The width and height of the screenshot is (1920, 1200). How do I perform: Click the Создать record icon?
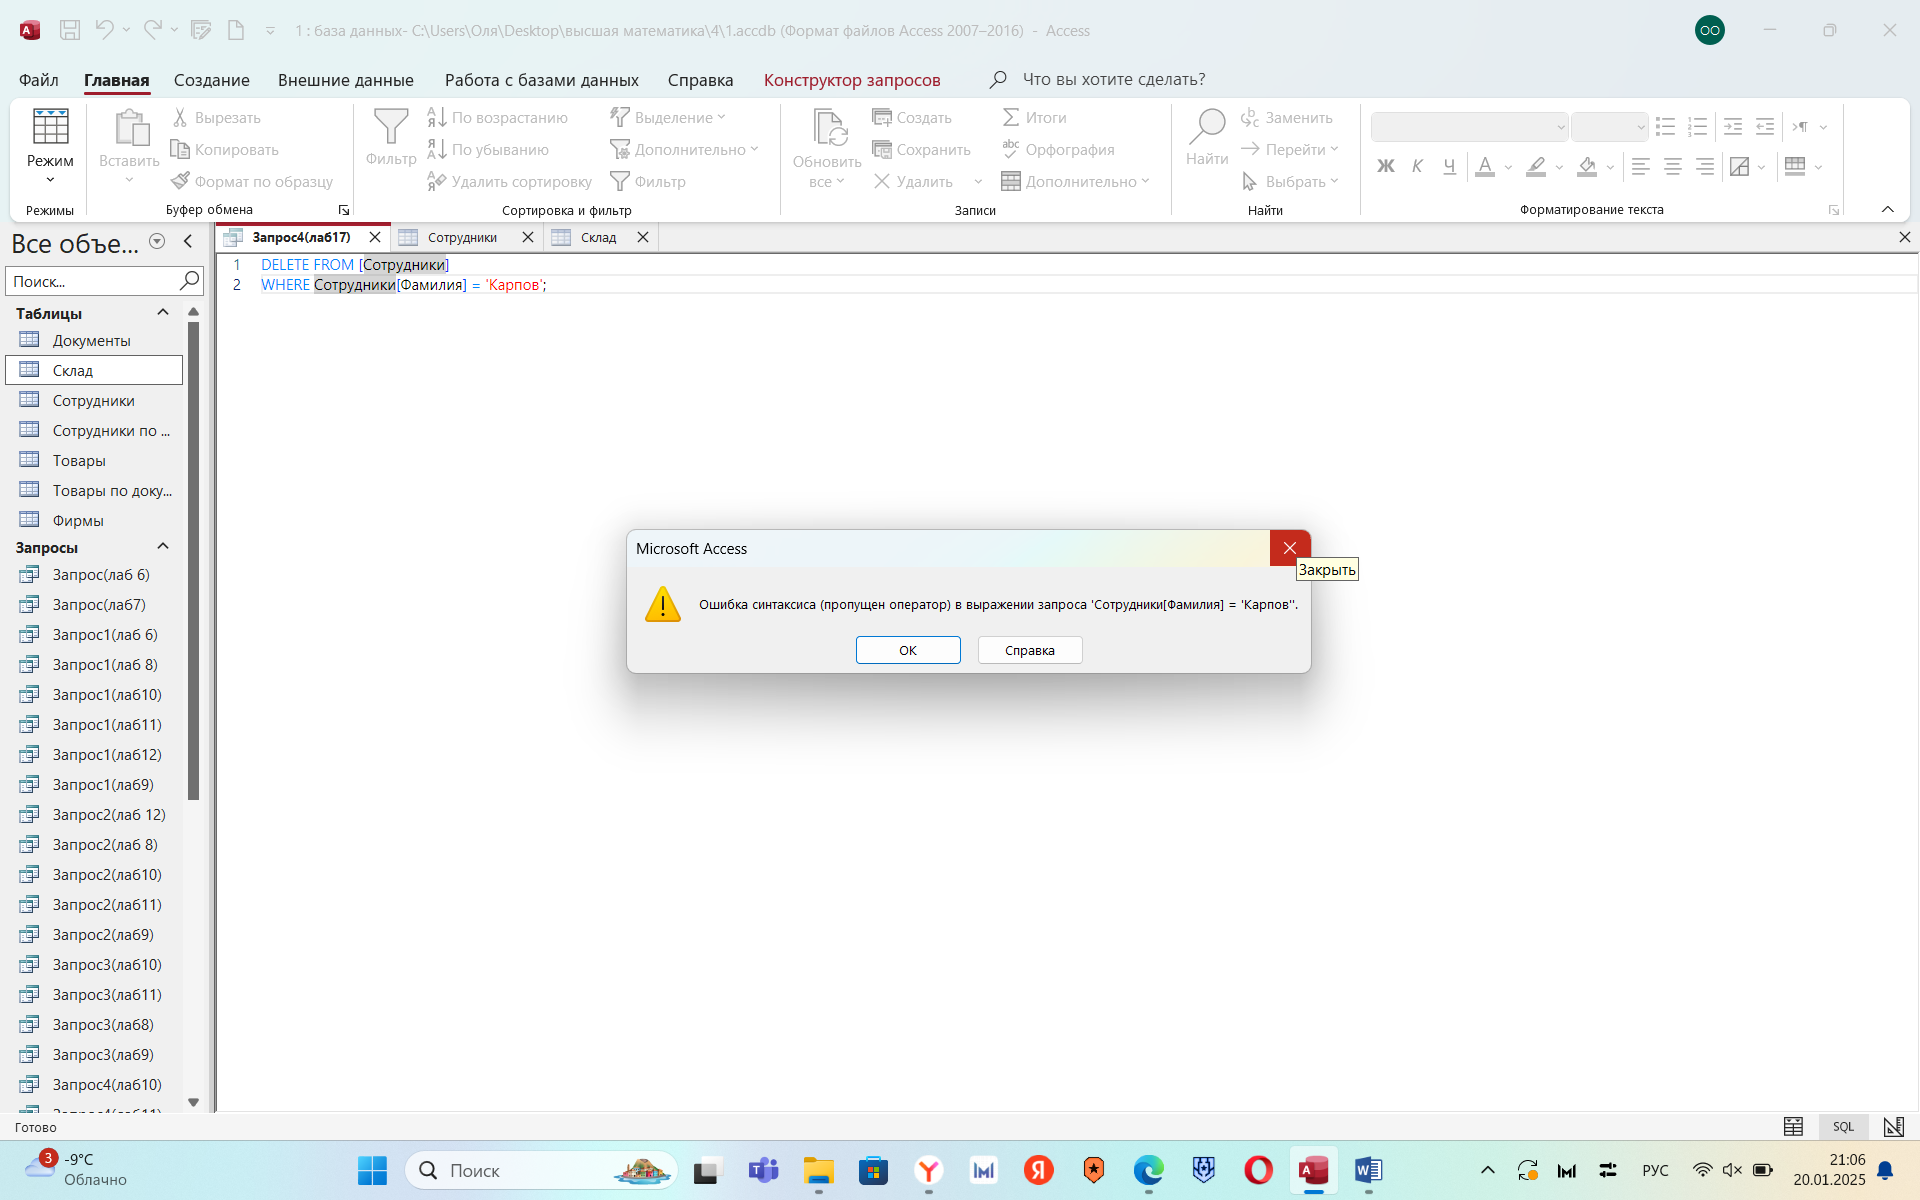click(882, 118)
